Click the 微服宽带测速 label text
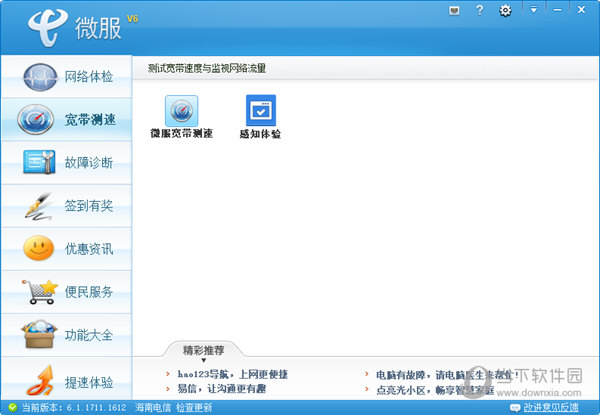Viewport: 600px width, 415px height. click(181, 133)
